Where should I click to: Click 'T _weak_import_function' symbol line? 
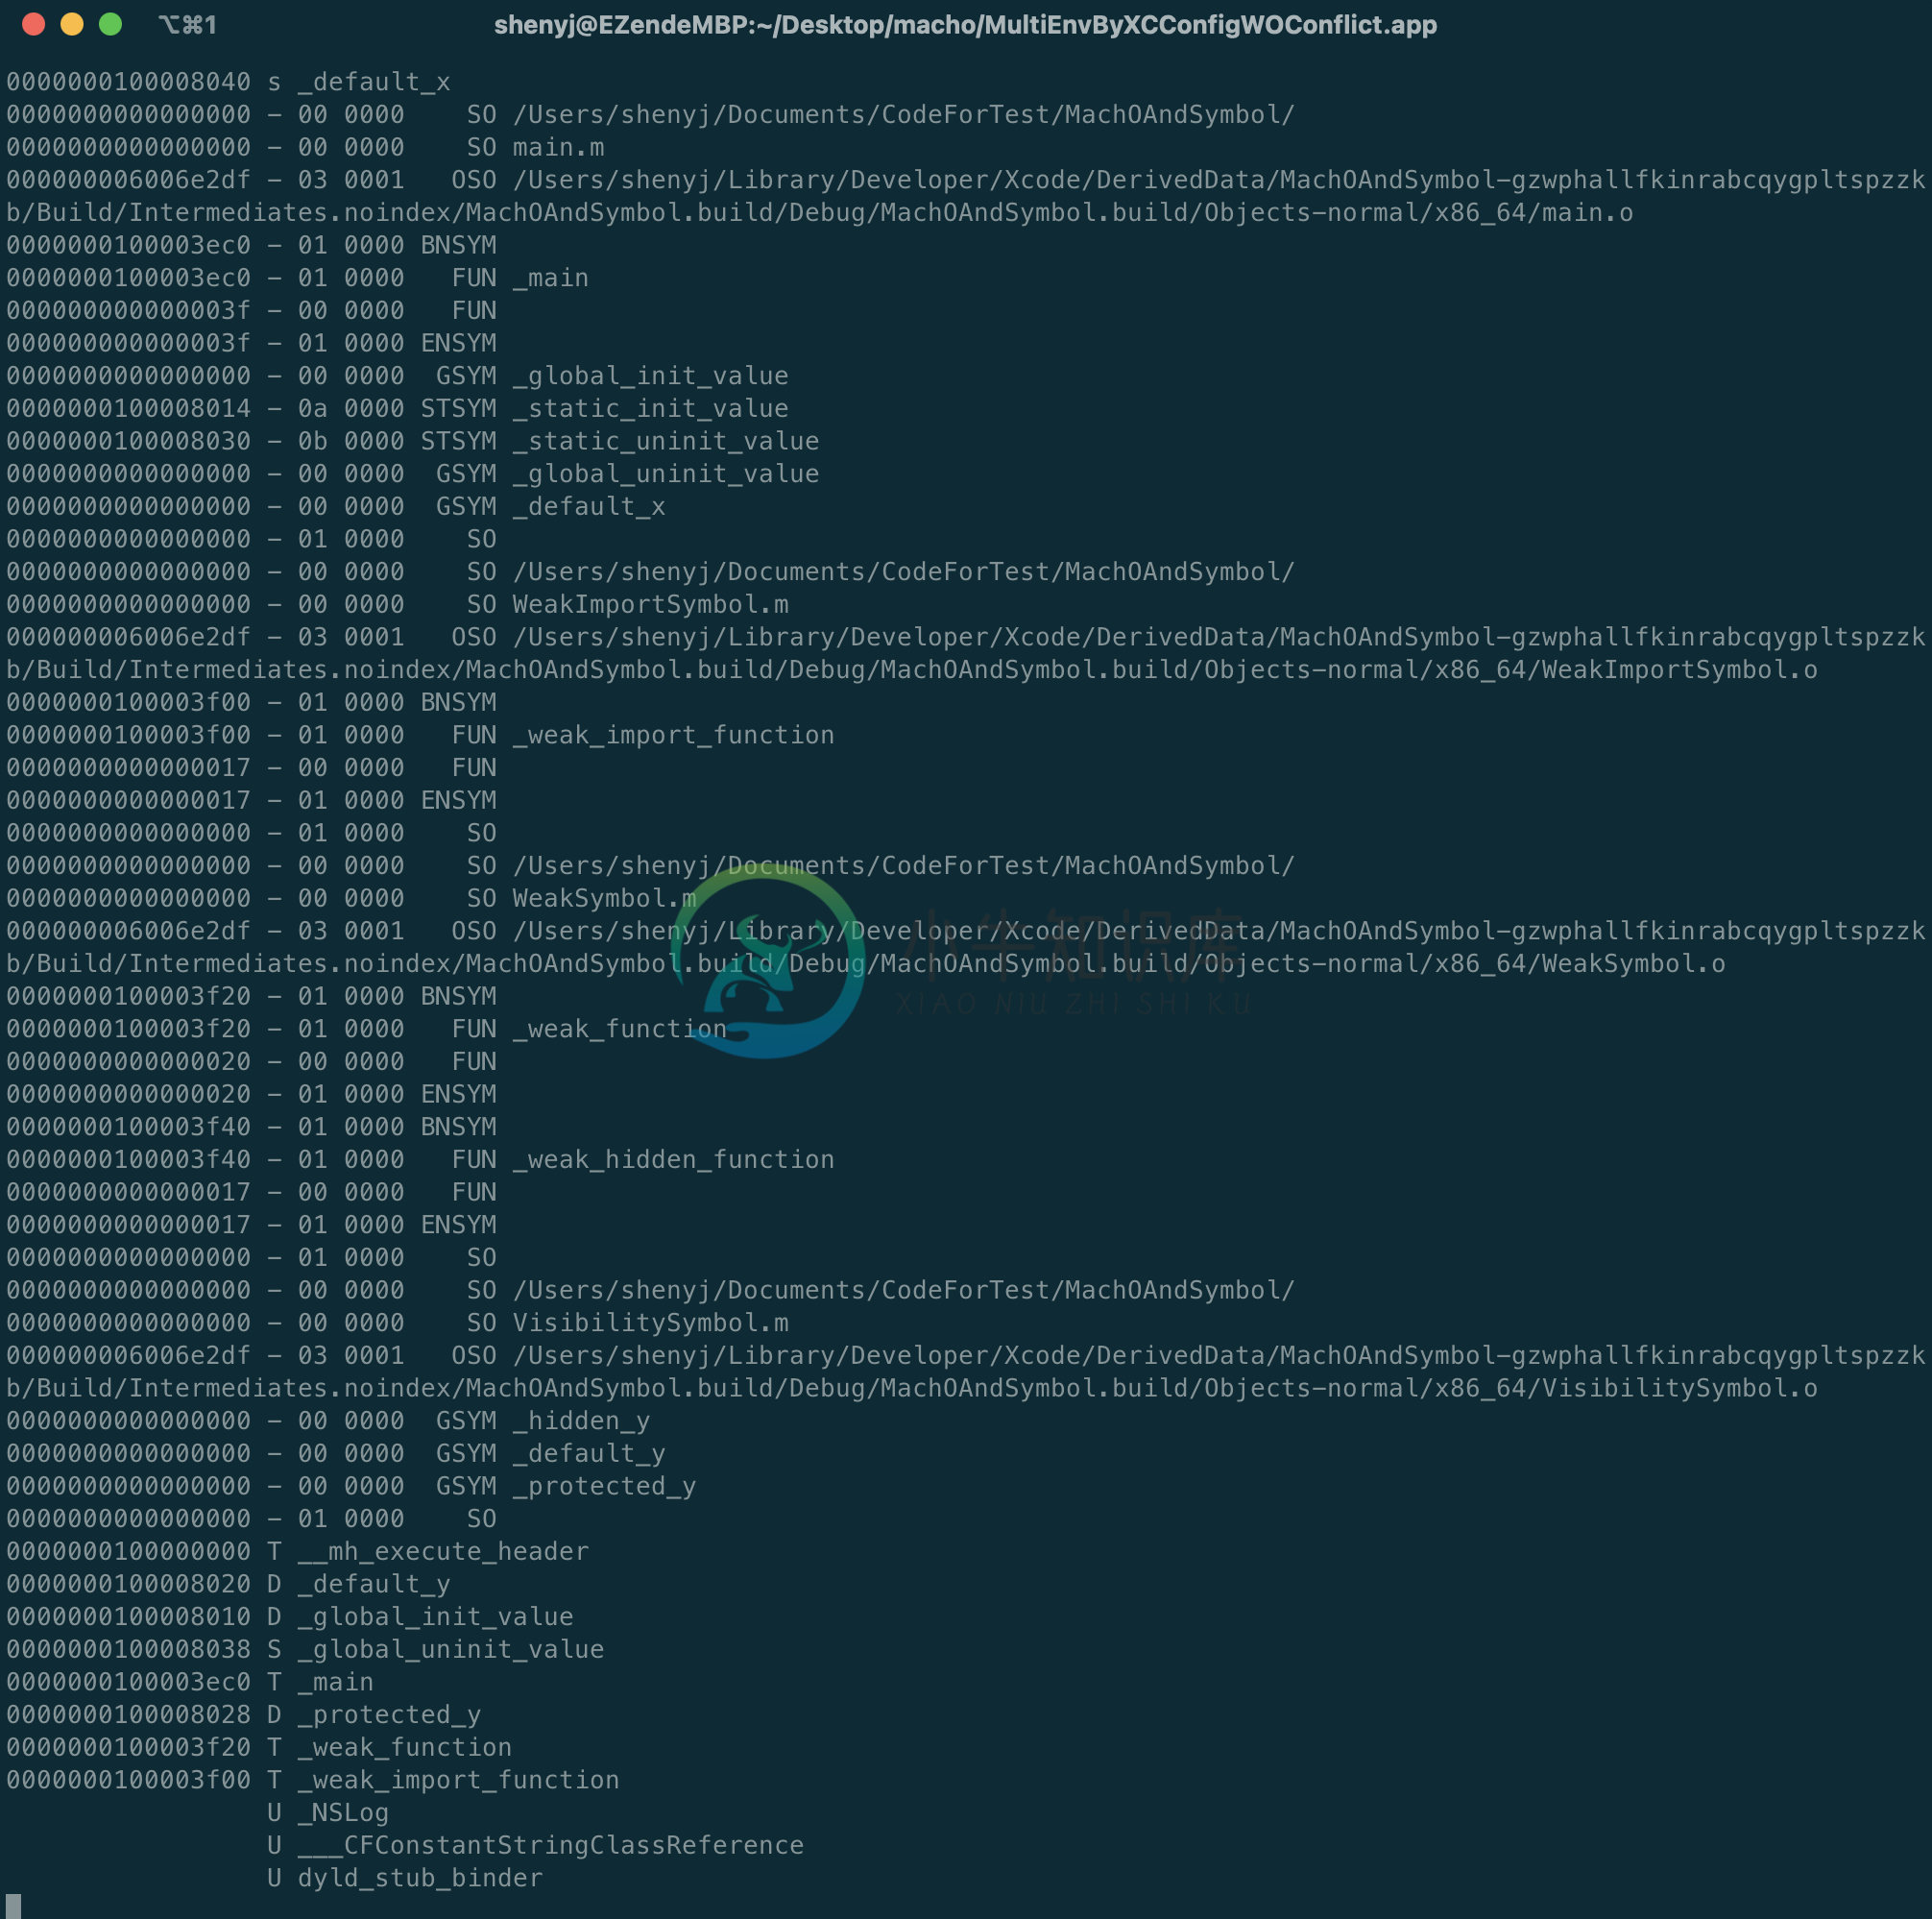click(443, 1780)
